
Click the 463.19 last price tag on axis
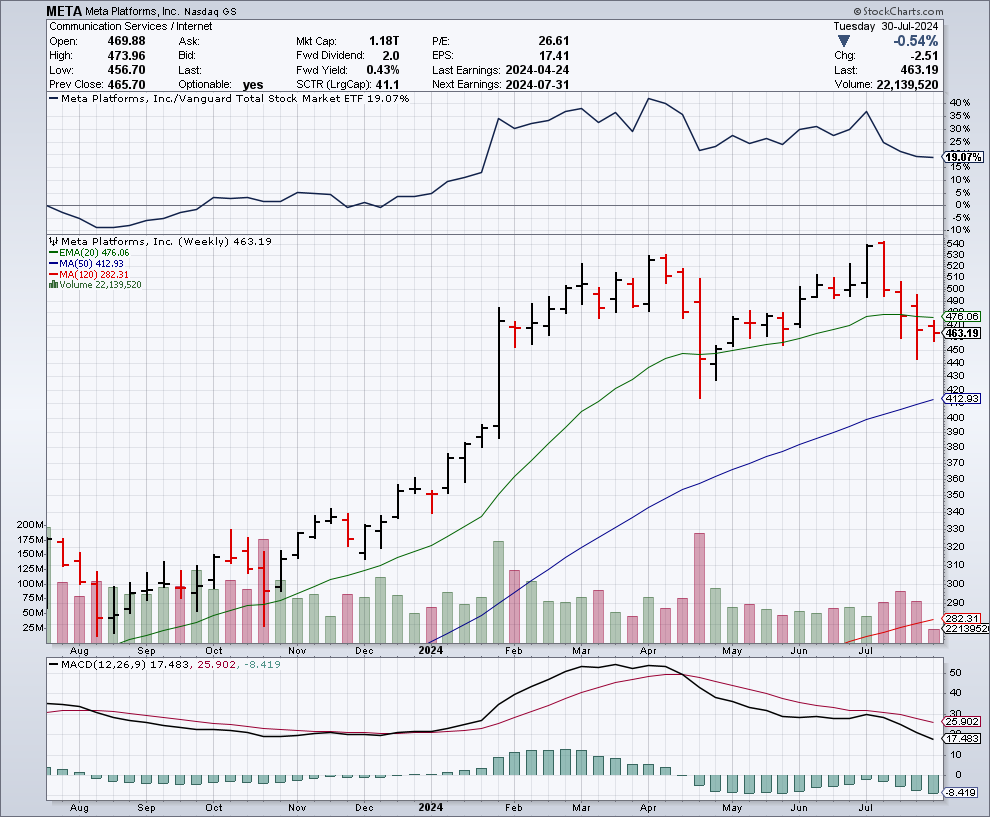963,333
